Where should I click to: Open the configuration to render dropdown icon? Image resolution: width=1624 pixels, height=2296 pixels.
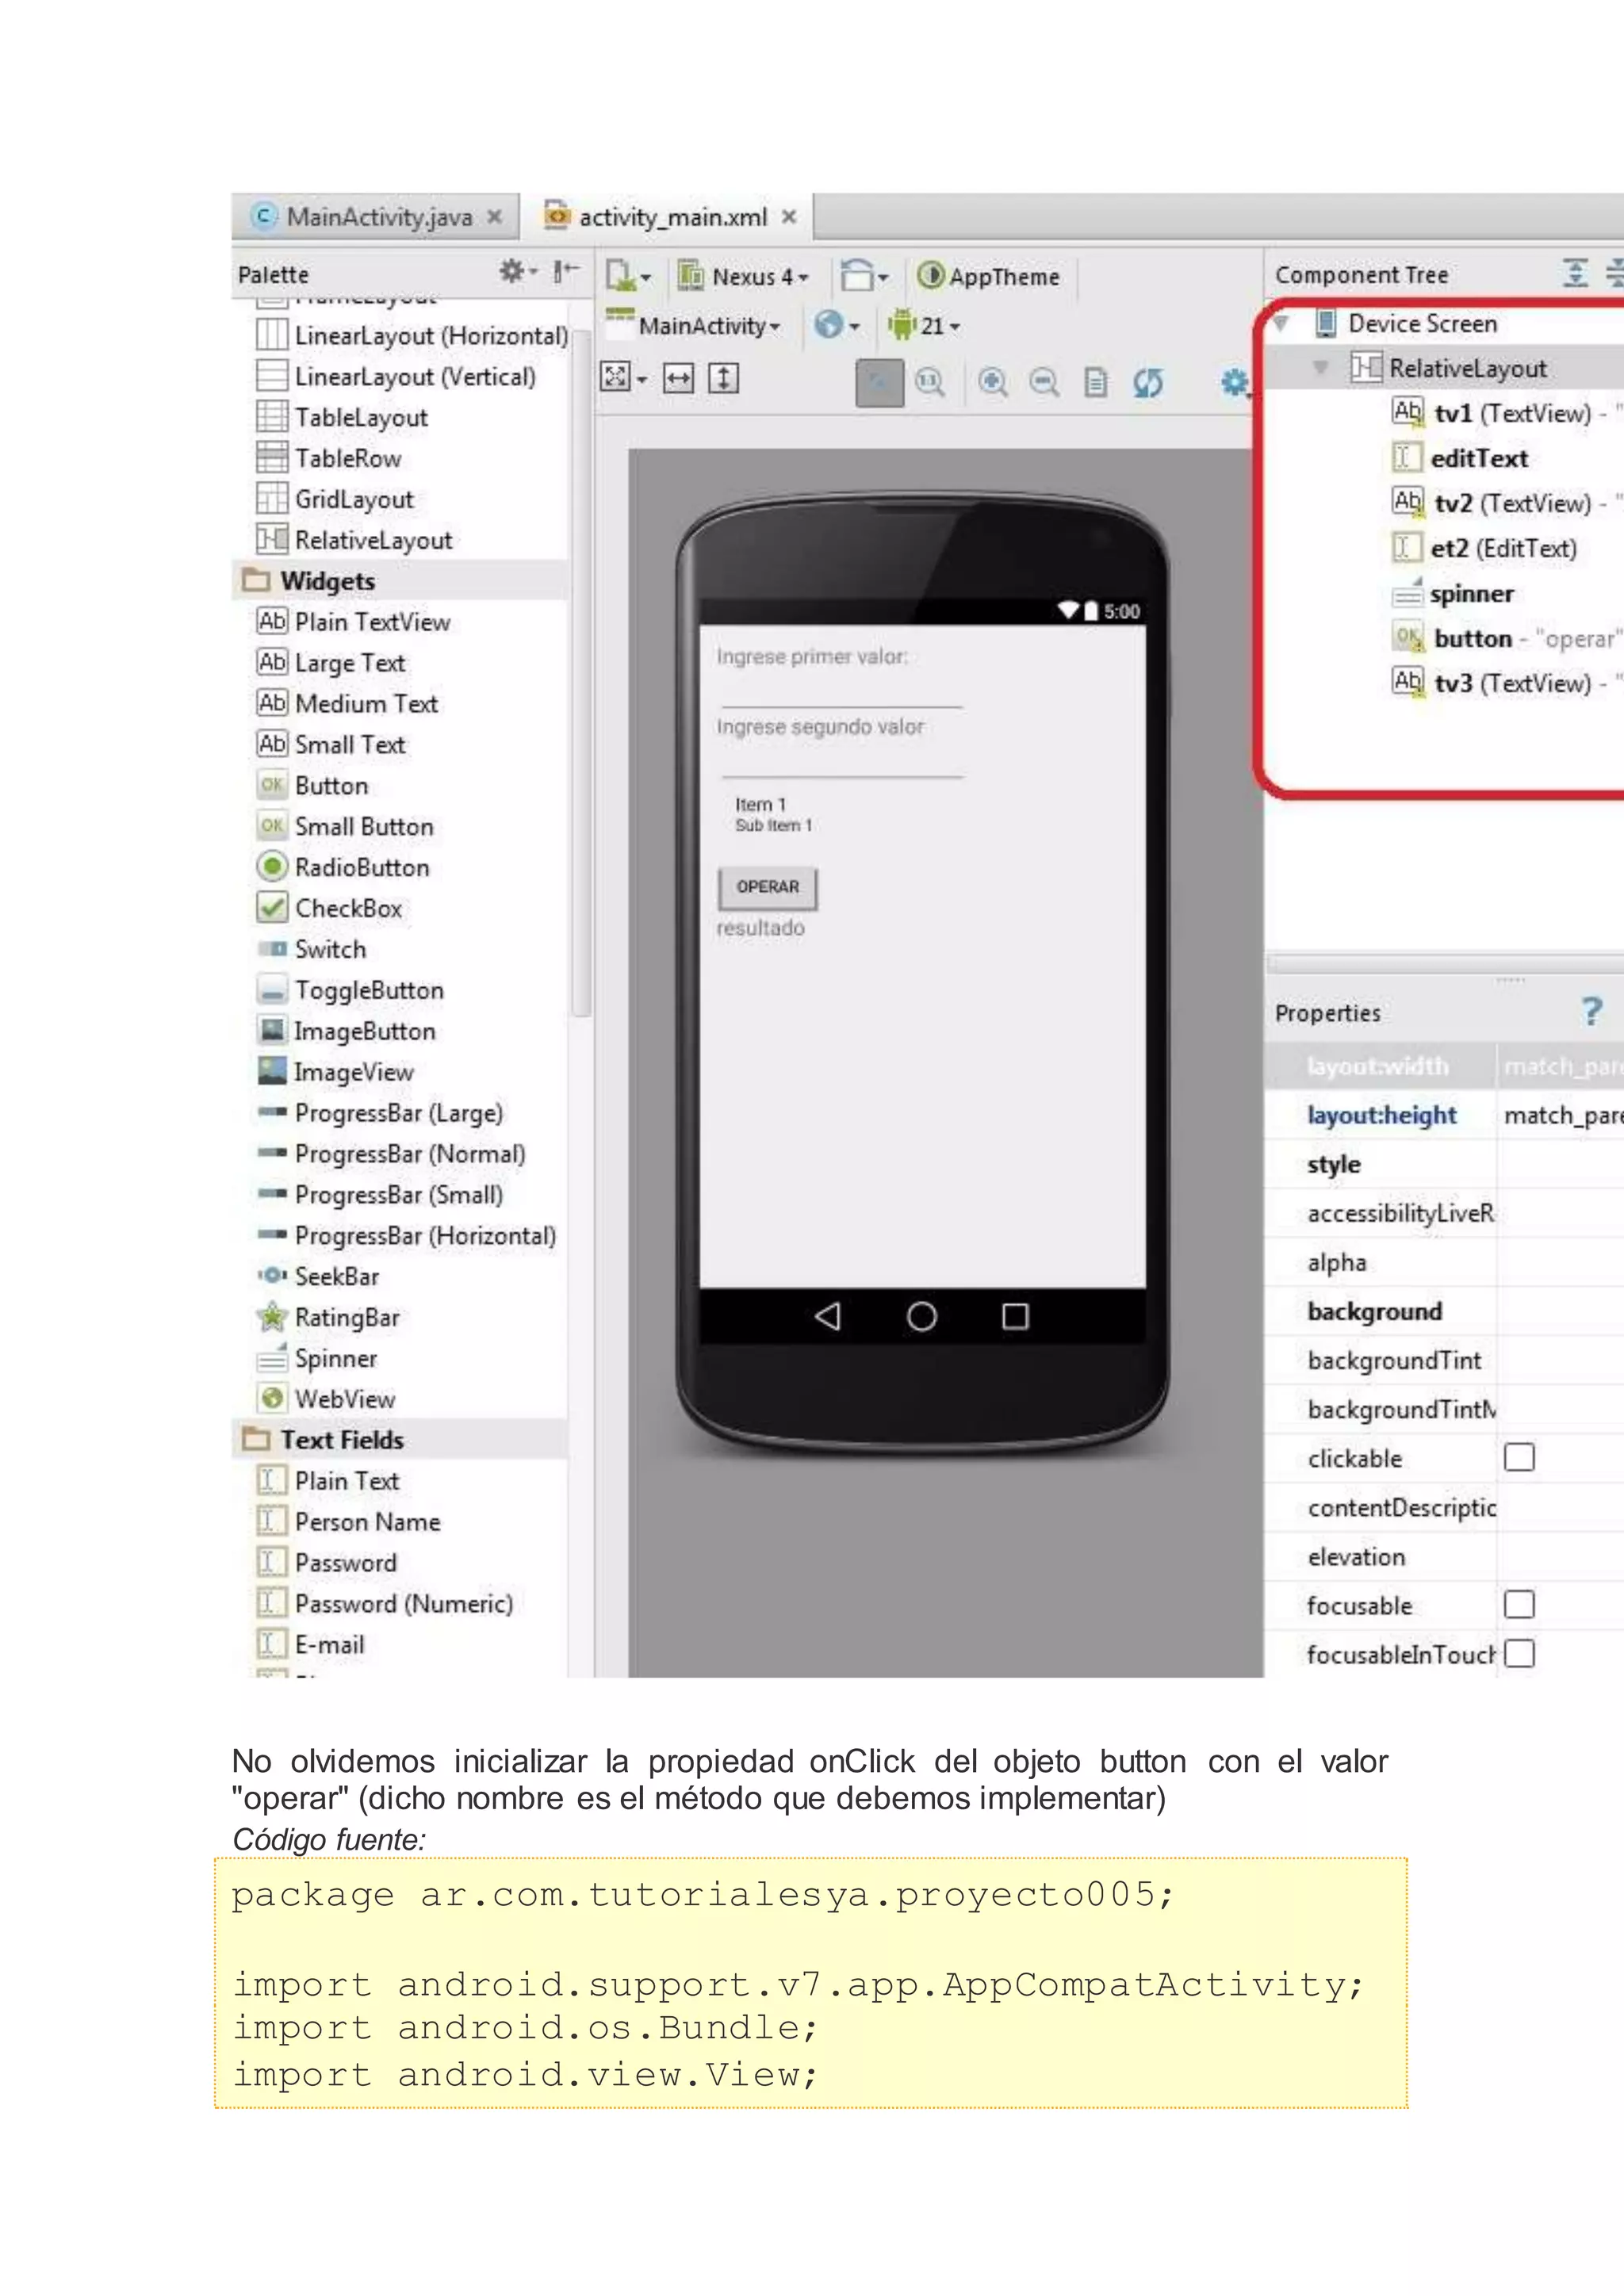(x=628, y=275)
